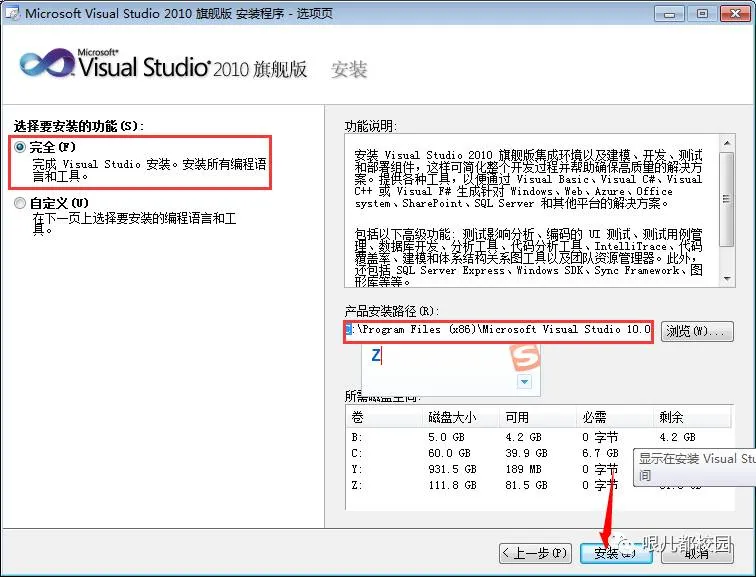Click the feature description scrollbar thumb
The image size is (756, 577).
(727, 199)
